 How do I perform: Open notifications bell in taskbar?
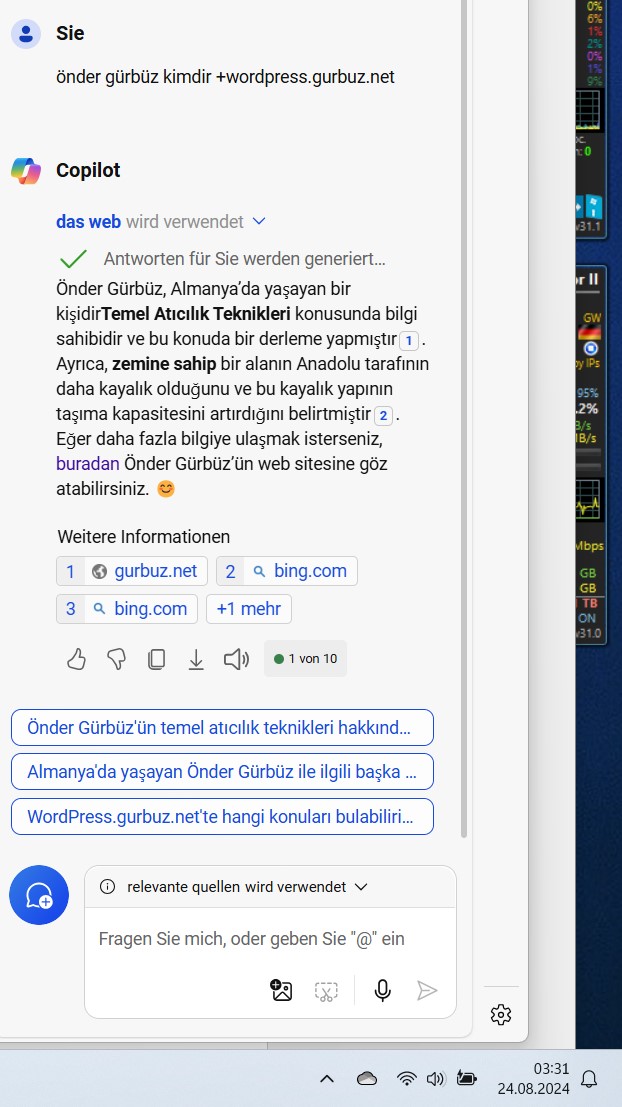pos(589,1078)
